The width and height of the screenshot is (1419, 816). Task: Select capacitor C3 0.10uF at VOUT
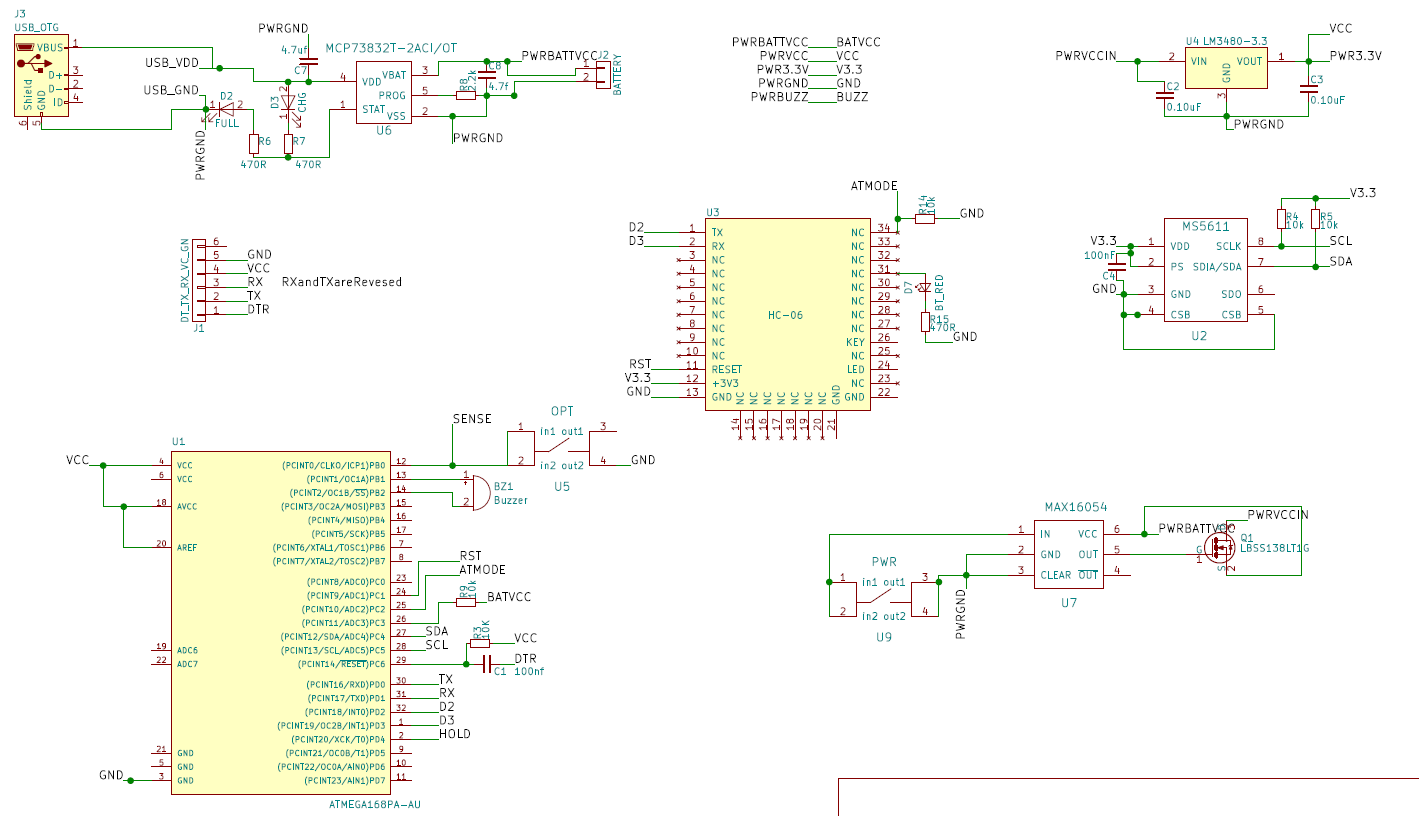point(1308,88)
